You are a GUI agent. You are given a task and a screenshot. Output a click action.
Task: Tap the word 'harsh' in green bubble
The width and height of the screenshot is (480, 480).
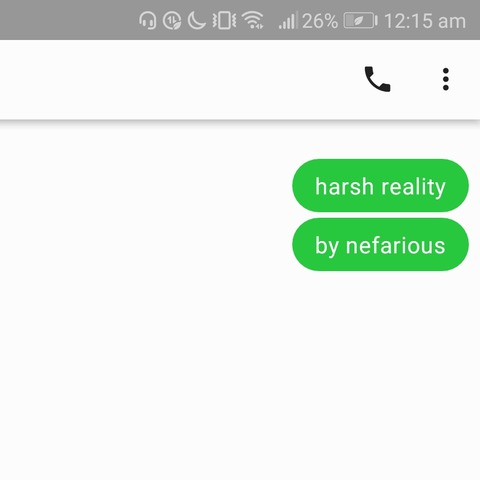(344, 186)
